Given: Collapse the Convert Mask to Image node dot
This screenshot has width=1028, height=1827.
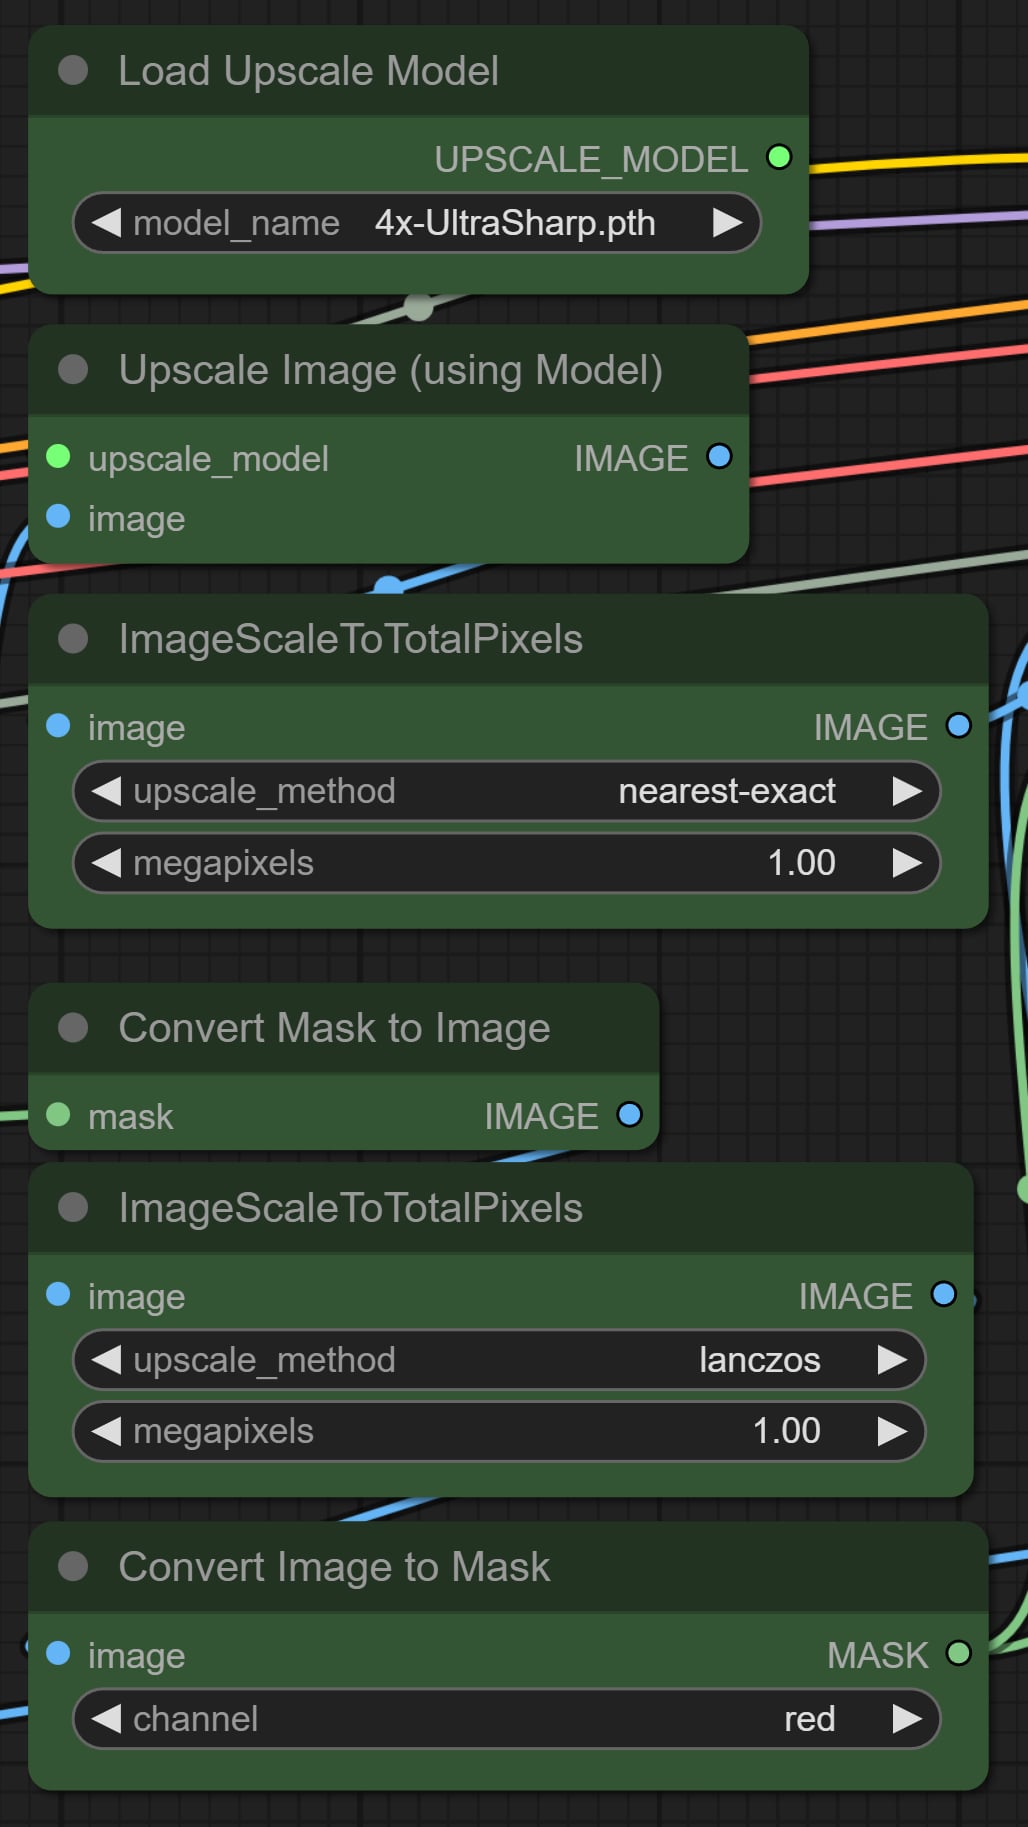Looking at the screenshot, I should tap(73, 1028).
